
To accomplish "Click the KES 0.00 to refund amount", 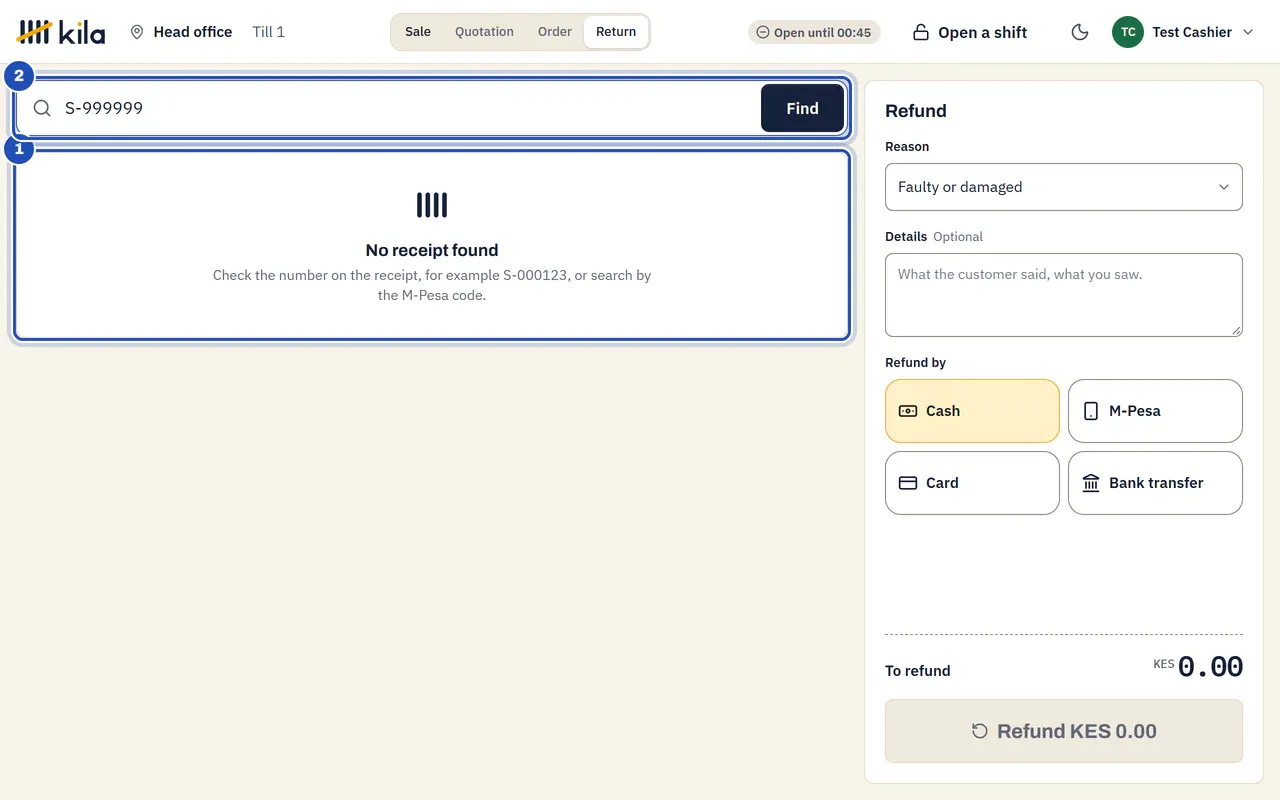I will point(1198,667).
